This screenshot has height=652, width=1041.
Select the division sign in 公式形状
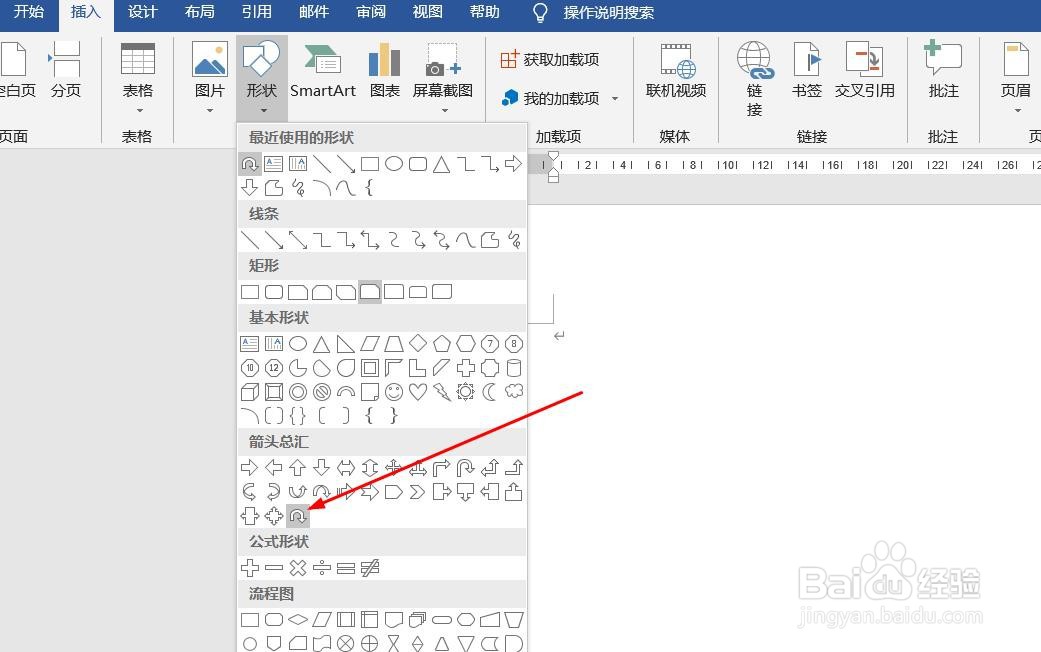click(x=322, y=568)
